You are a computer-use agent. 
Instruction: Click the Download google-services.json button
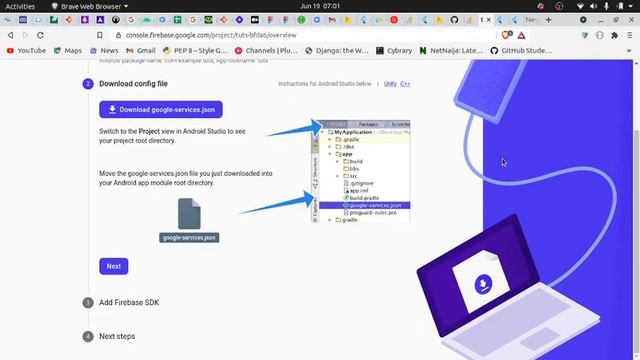161,109
